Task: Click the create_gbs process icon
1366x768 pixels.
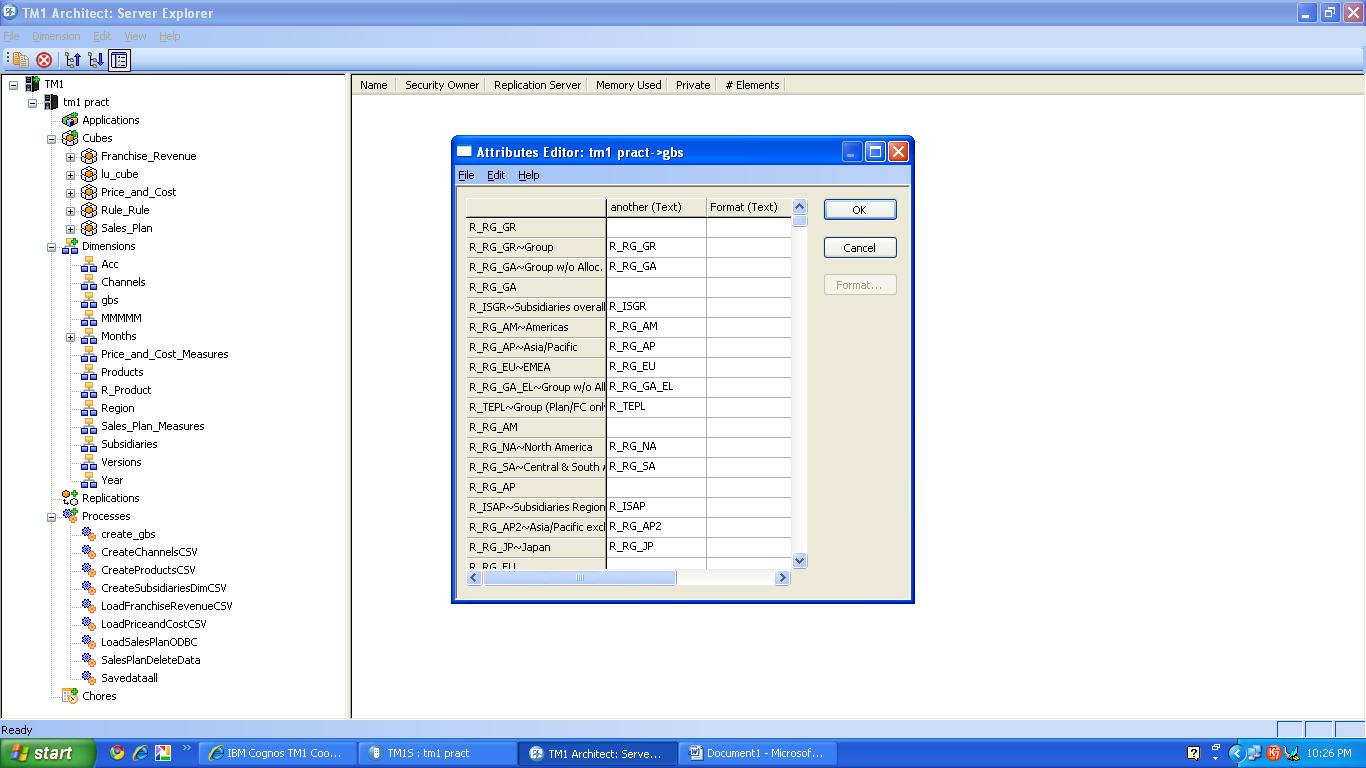Action: (x=89, y=534)
